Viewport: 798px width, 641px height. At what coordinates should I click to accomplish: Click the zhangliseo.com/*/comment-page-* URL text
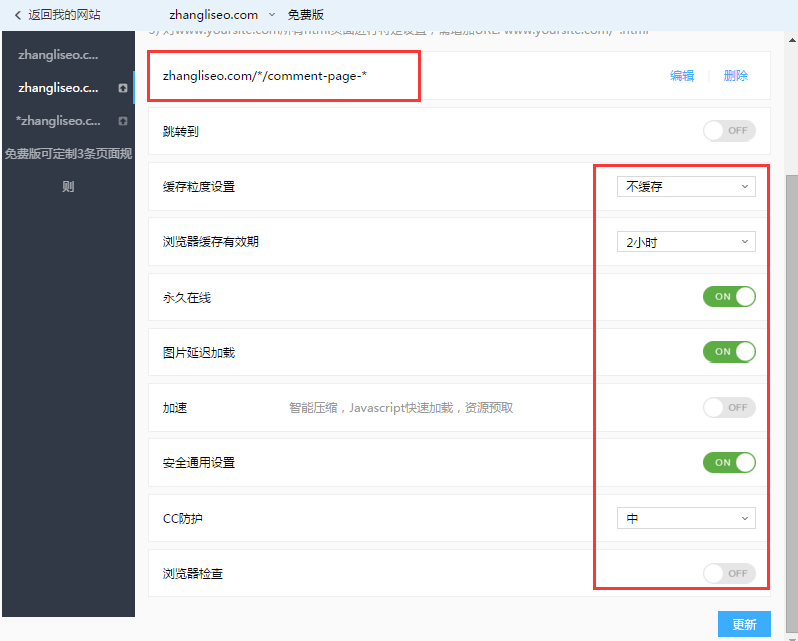pyautogui.click(x=265, y=76)
